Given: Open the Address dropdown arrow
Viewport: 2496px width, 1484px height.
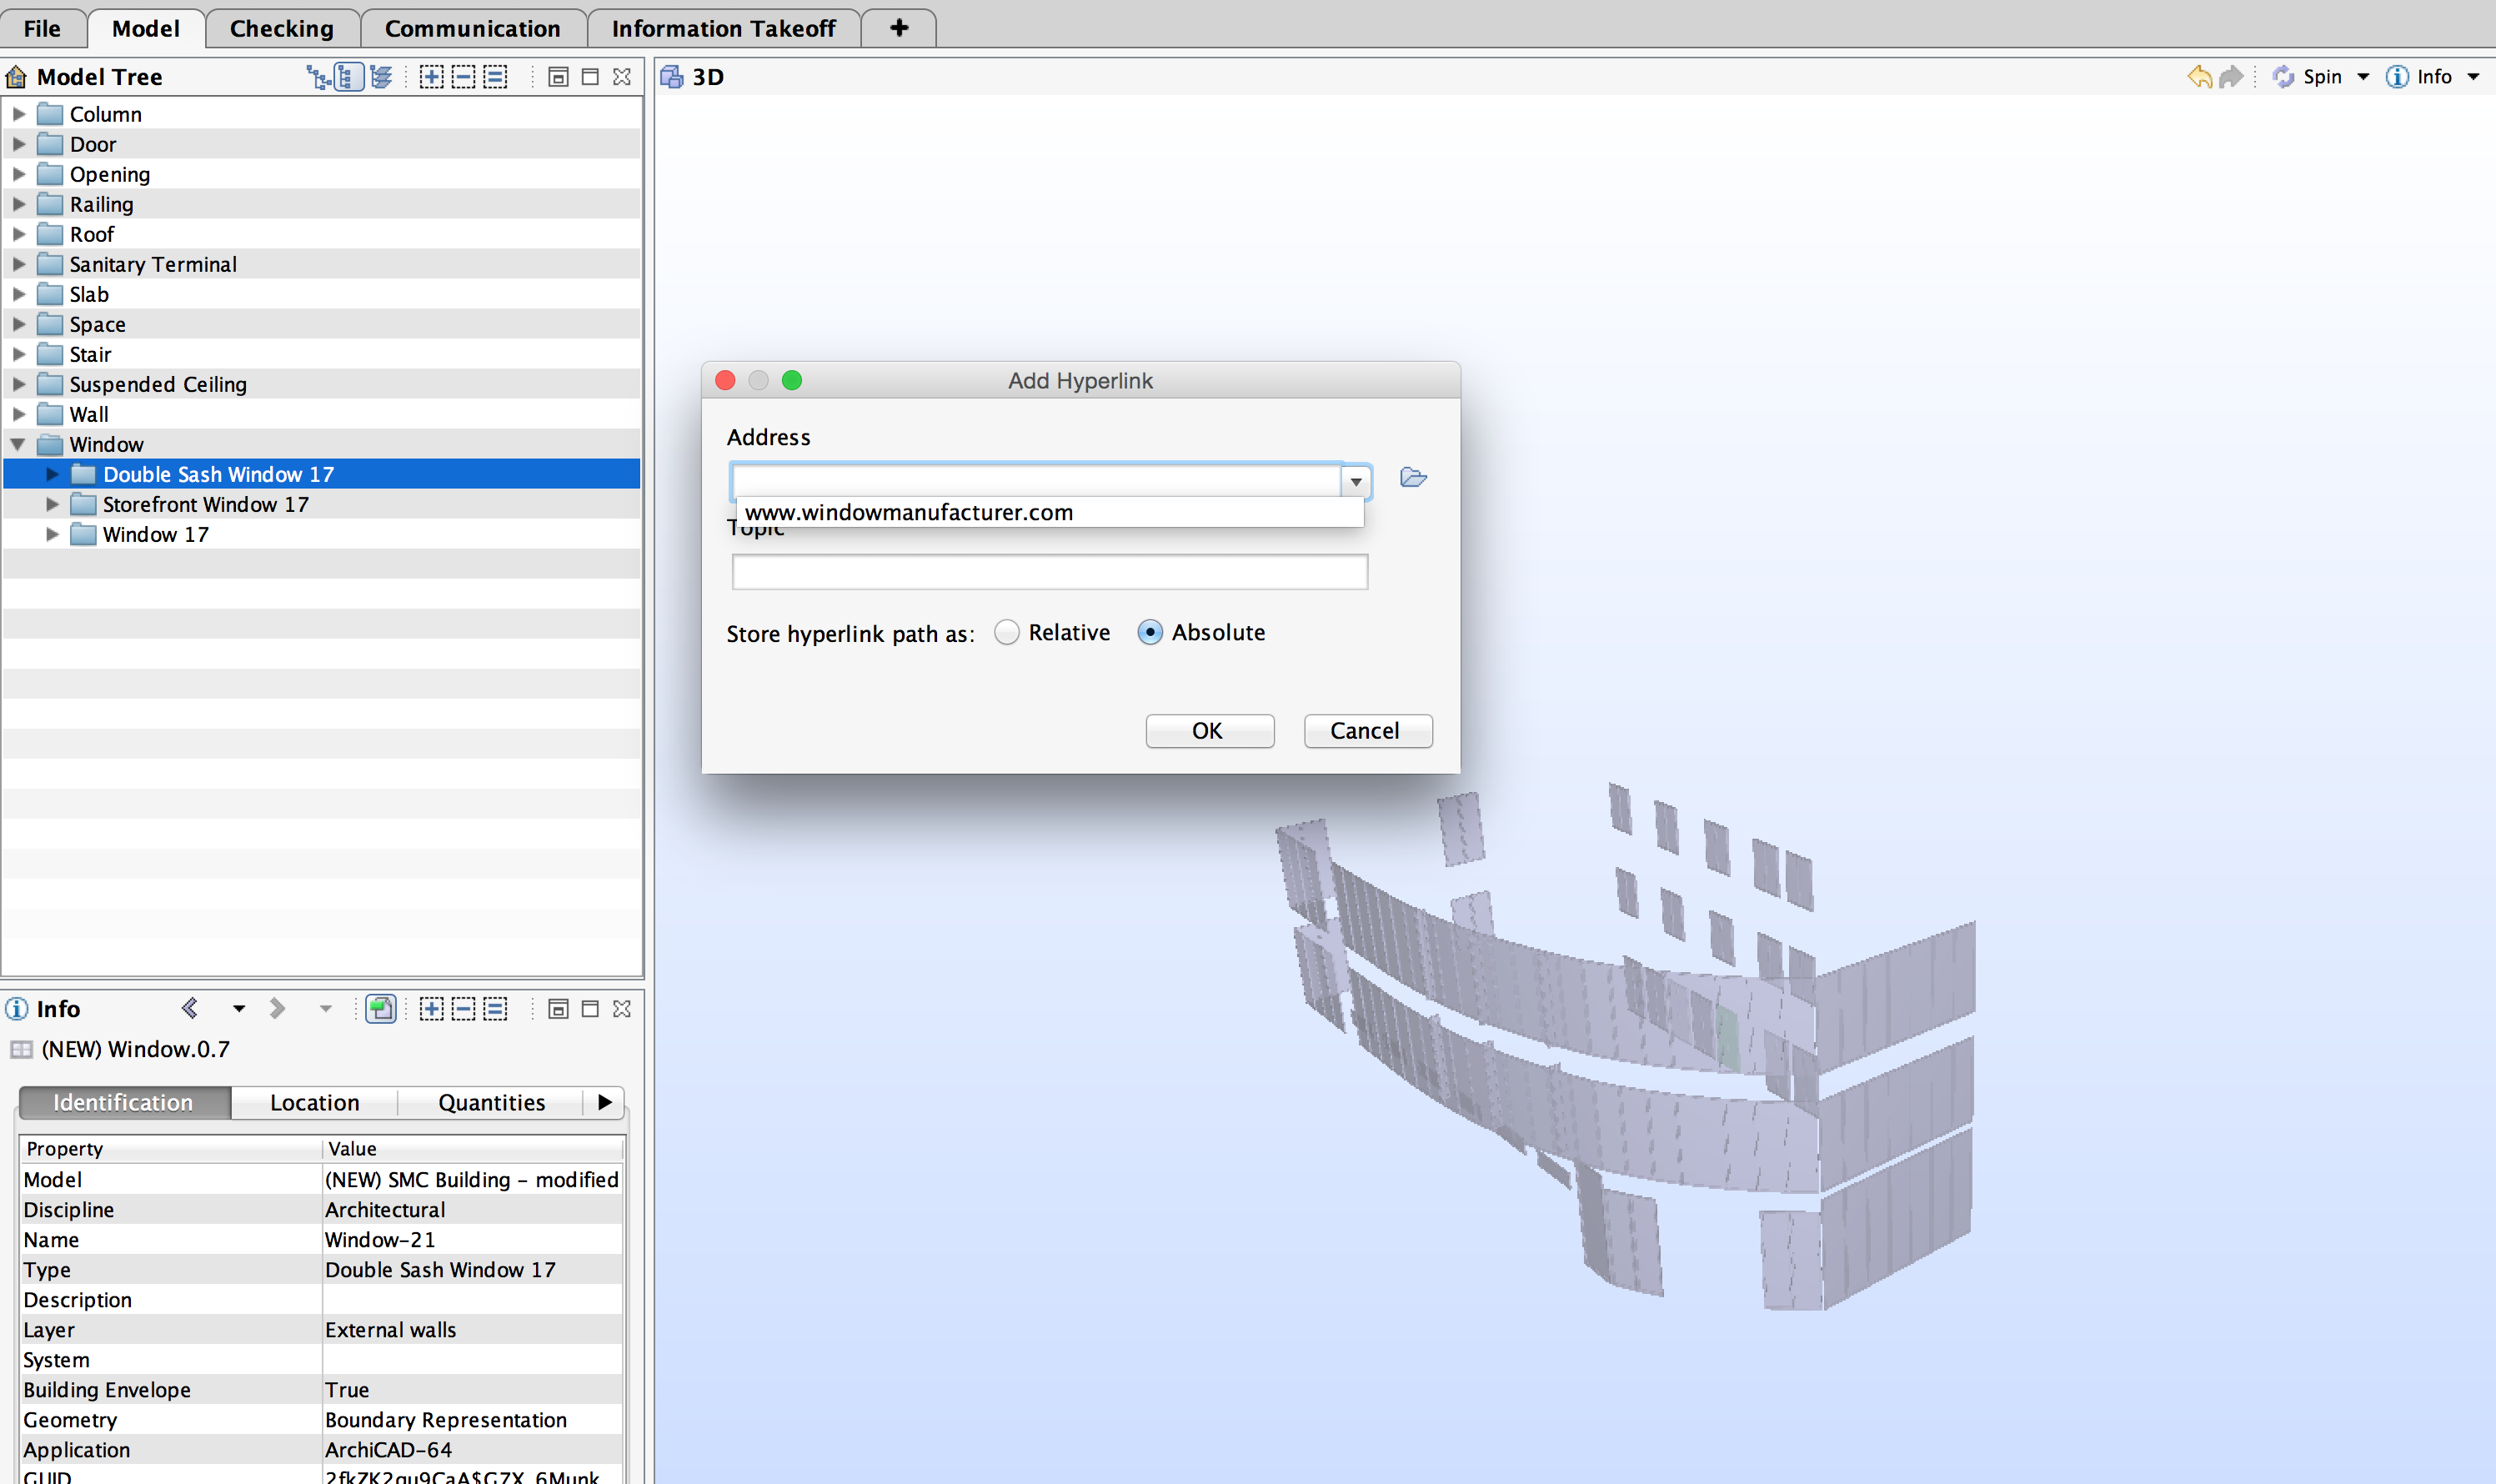Looking at the screenshot, I should tap(1356, 481).
